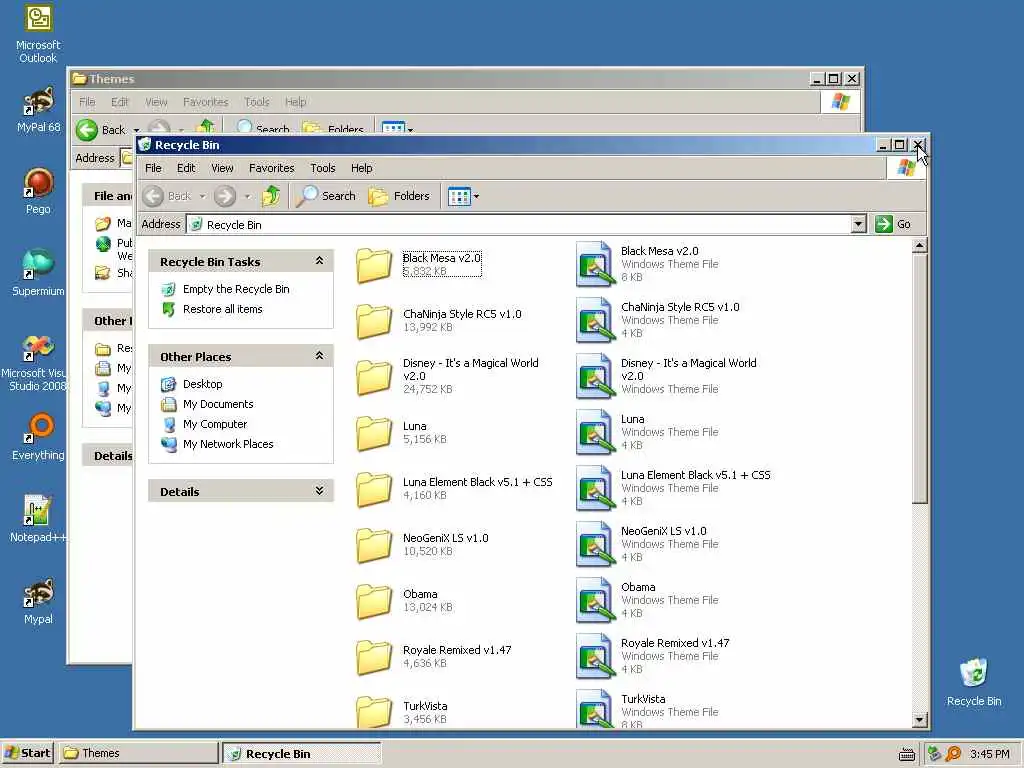The height and width of the screenshot is (768, 1024).
Task: Select the TurkVista folder icon
Action: [374, 712]
